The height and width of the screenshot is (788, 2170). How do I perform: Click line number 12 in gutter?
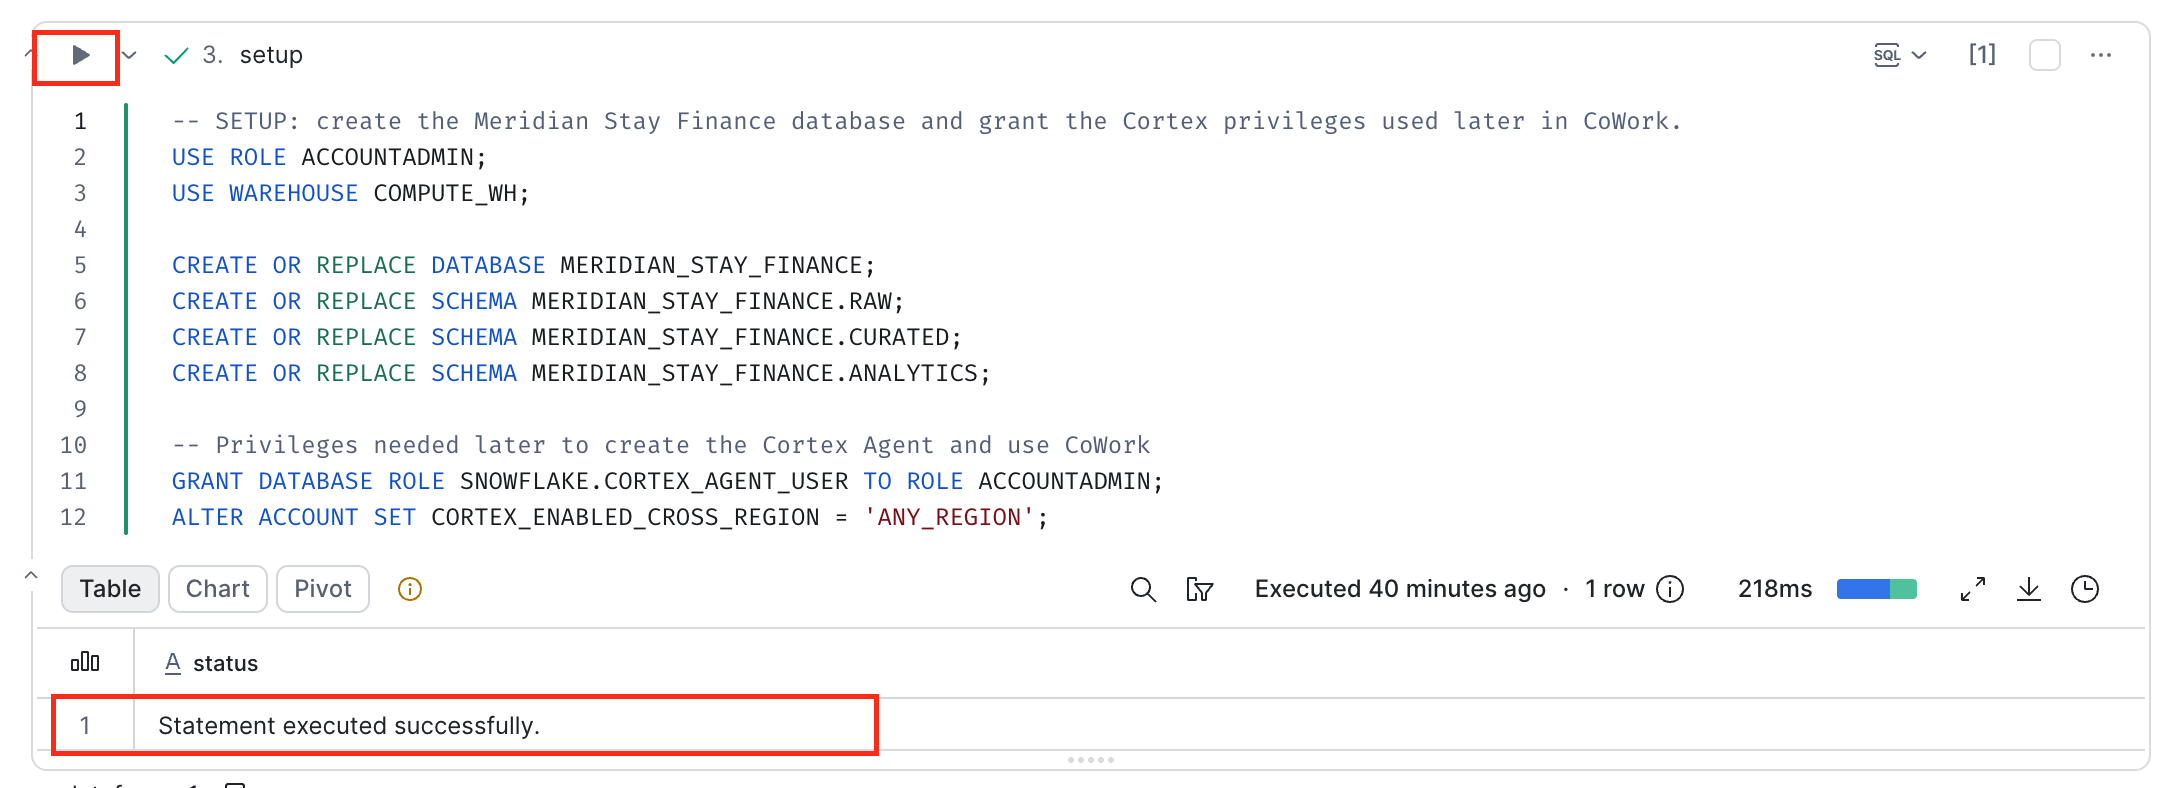(73, 517)
